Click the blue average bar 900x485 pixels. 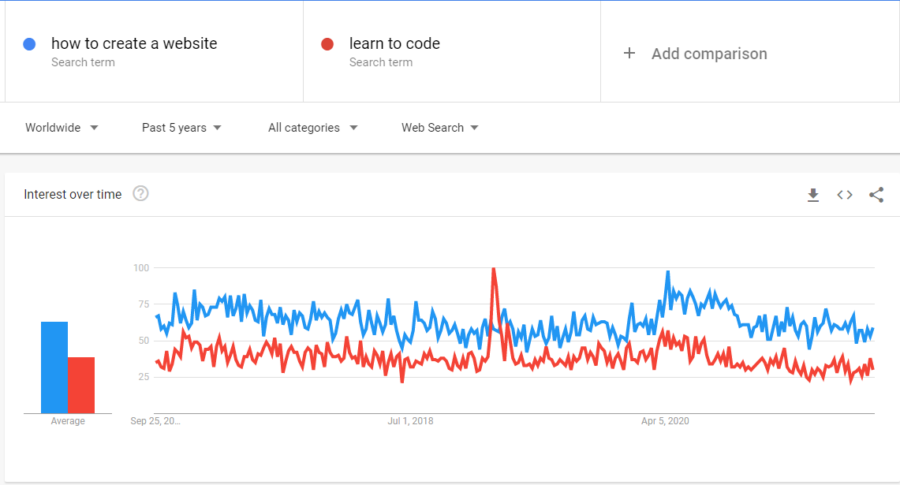(x=54, y=368)
